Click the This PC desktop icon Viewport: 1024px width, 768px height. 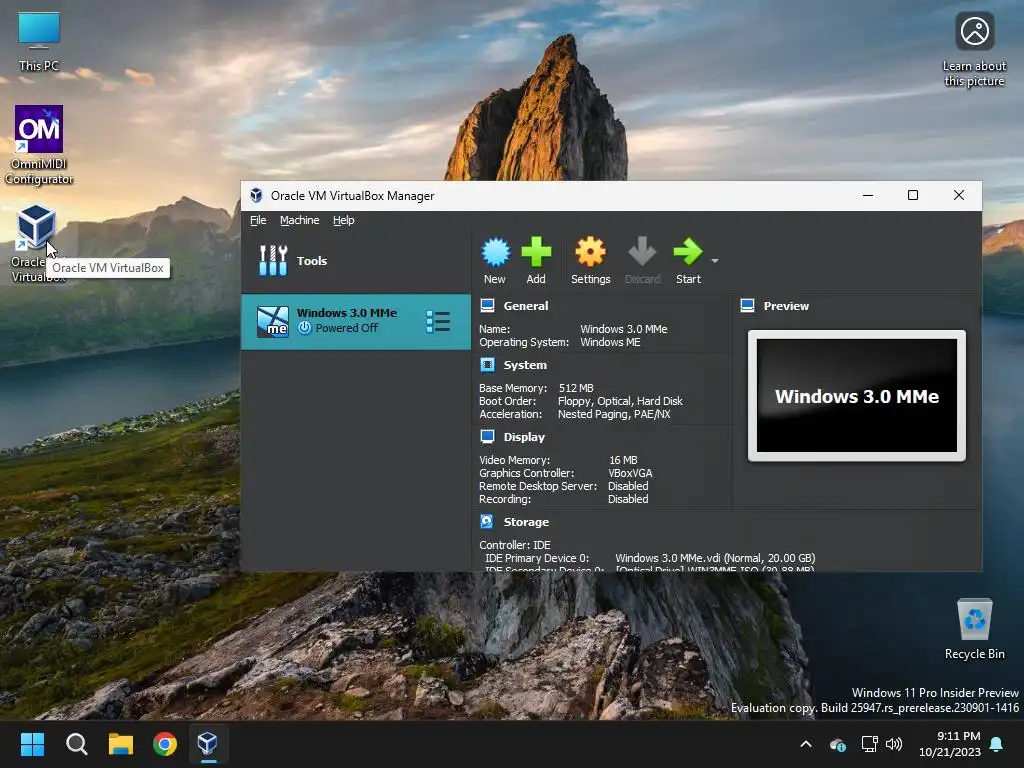pos(39,41)
